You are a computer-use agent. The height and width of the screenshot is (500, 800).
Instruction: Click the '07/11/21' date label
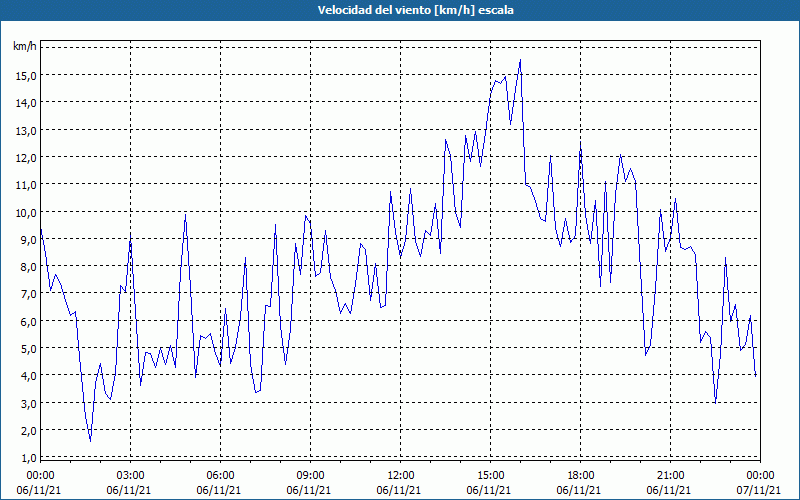pyautogui.click(x=759, y=490)
